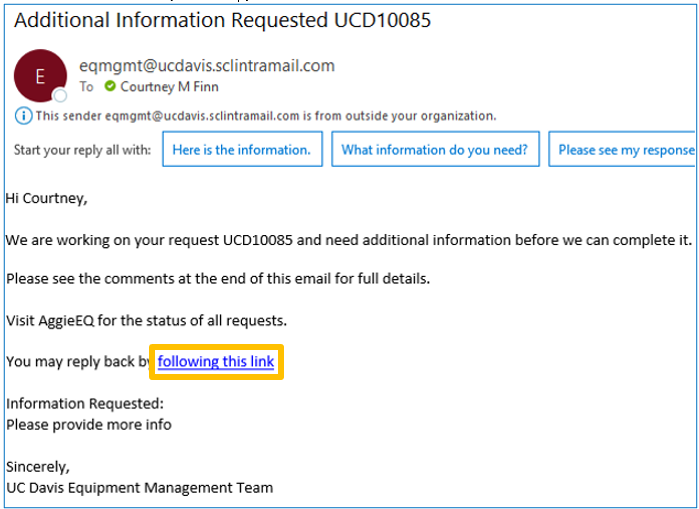The height and width of the screenshot is (509, 699).
Task: Click the green check icon beside Courtney
Action: [110, 86]
